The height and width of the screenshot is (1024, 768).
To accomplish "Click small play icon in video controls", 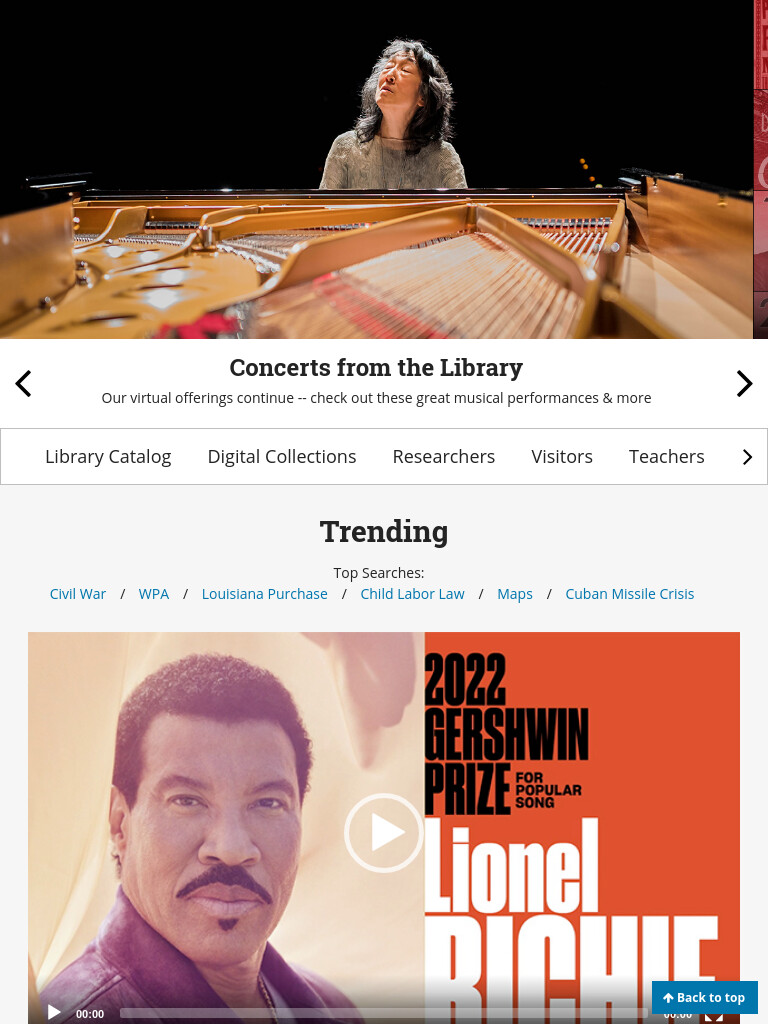I will point(54,1013).
